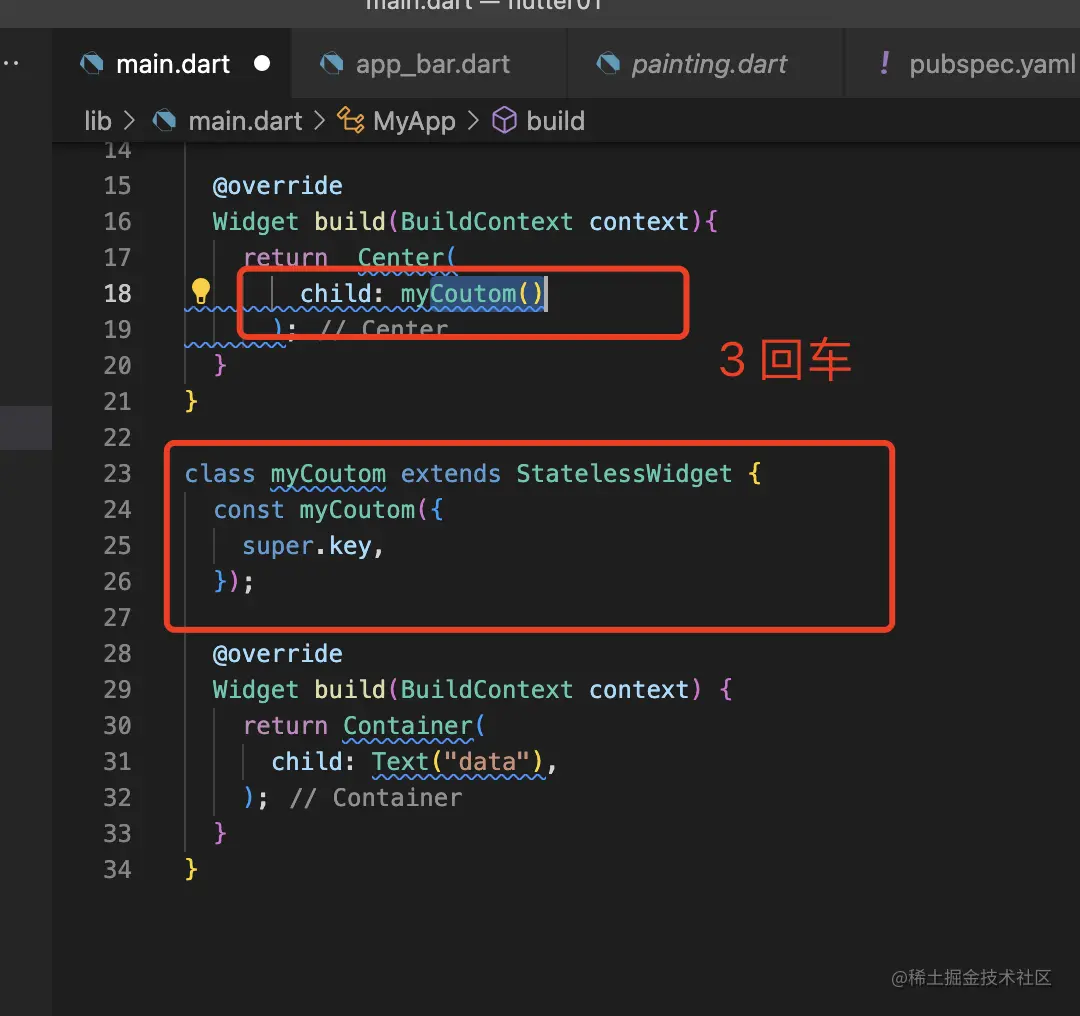The image size is (1080, 1016).
Task: Click closing brace on line 34
Action: pos(191,869)
